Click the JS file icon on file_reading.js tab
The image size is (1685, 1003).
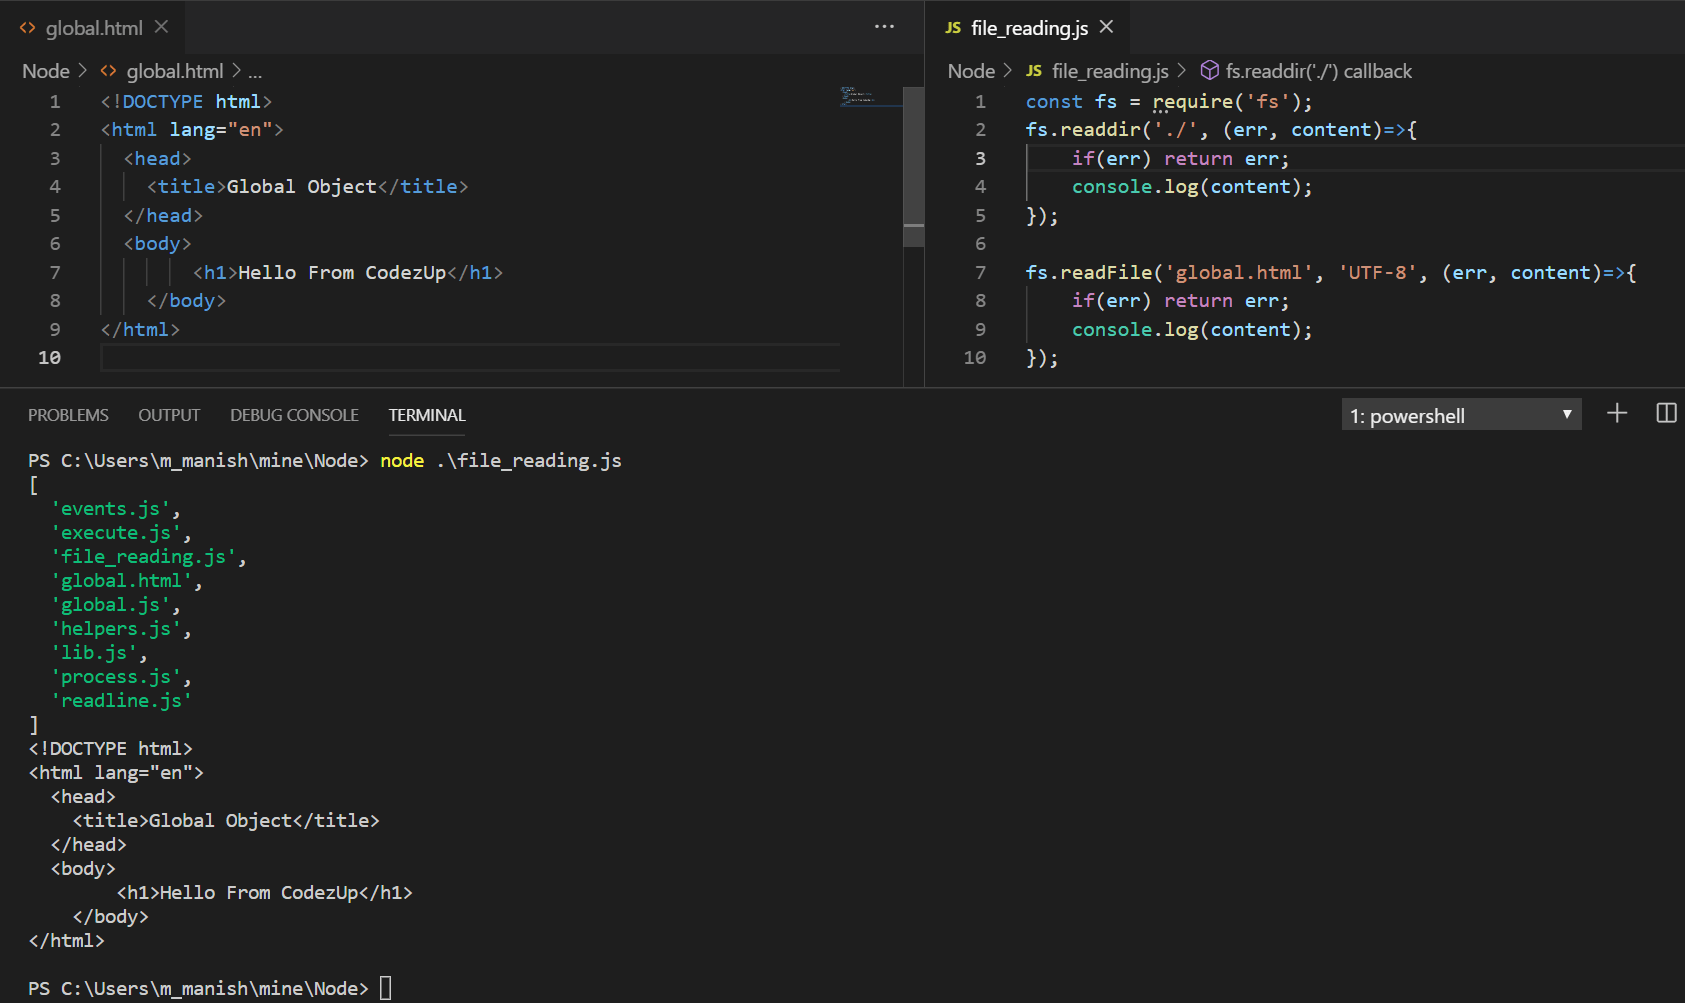953,28
